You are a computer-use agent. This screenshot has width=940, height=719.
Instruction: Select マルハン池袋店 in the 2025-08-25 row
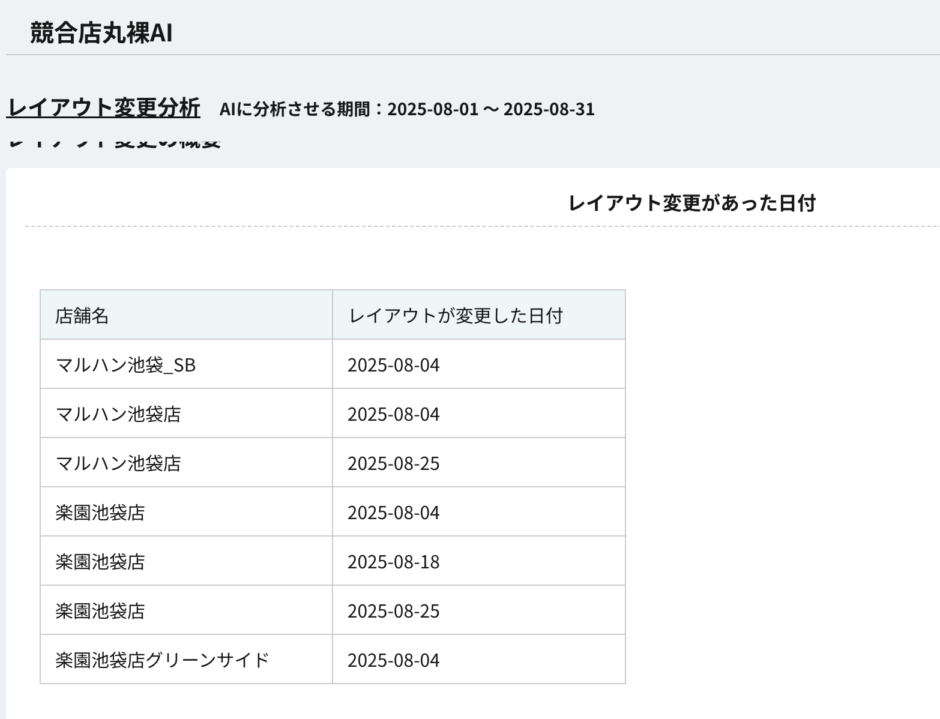118,463
